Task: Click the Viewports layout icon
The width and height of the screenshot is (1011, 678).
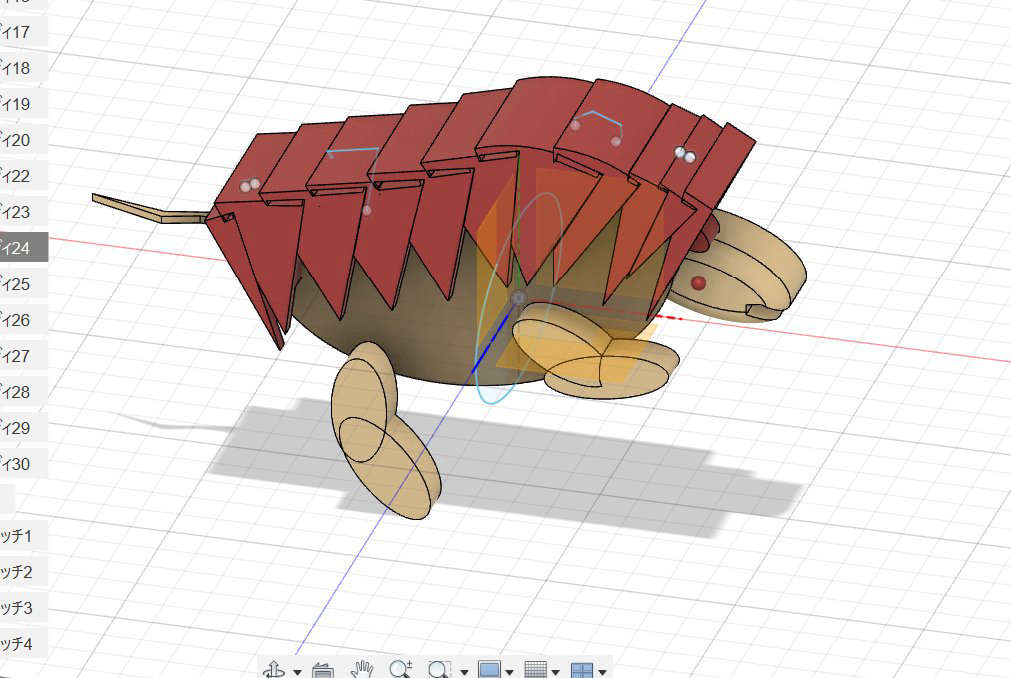Action: [x=582, y=670]
